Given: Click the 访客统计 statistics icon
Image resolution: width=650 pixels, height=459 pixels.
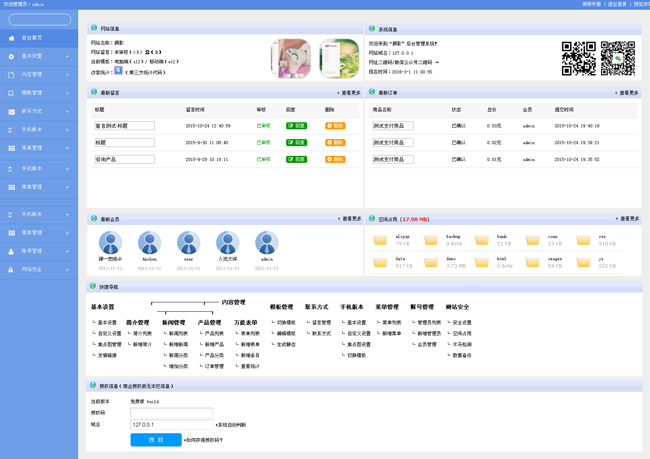Looking at the screenshot, I should pos(118,71).
